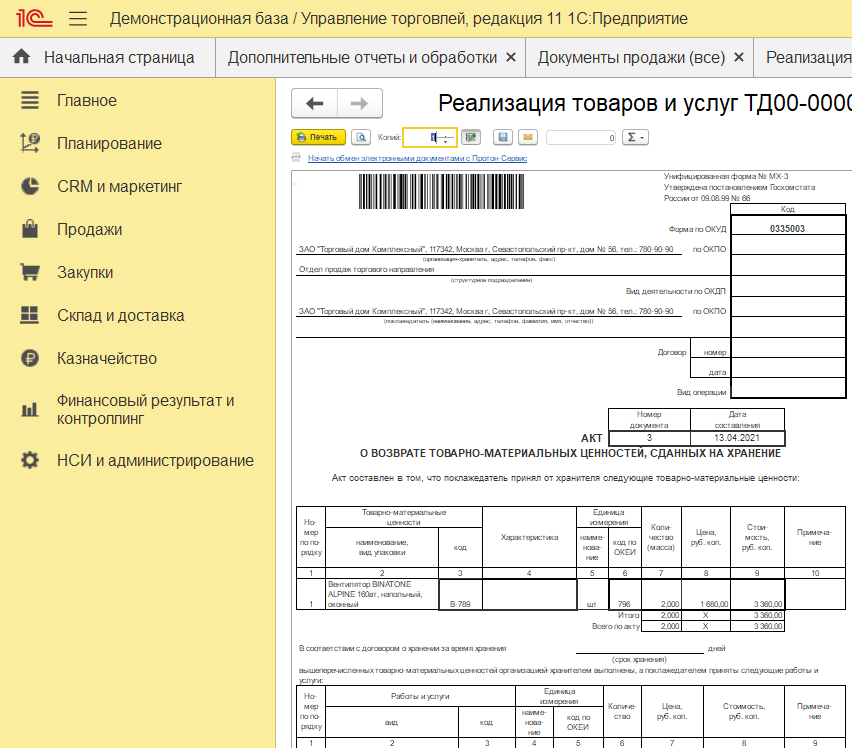Switch to Дополнительные отчеты и обработки tab
The image size is (852, 748).
(x=362, y=58)
